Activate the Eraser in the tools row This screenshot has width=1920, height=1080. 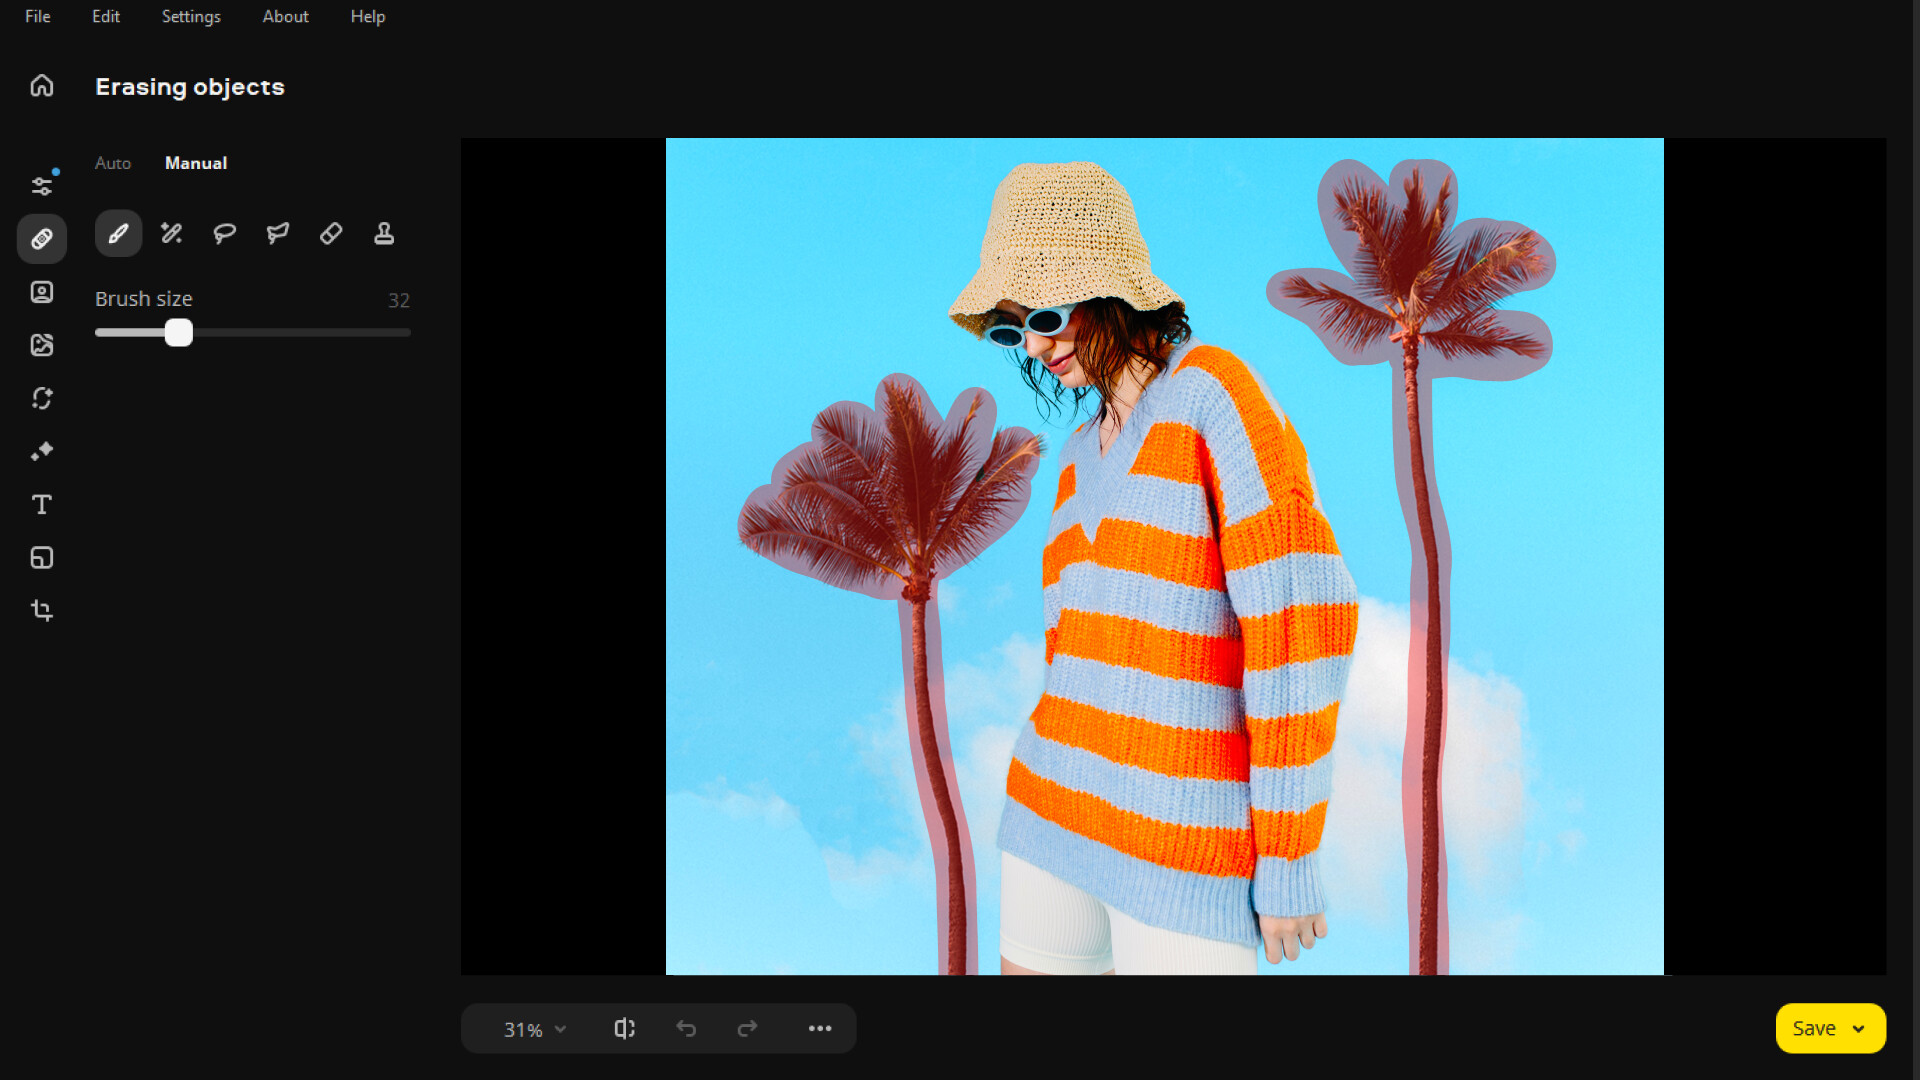330,233
